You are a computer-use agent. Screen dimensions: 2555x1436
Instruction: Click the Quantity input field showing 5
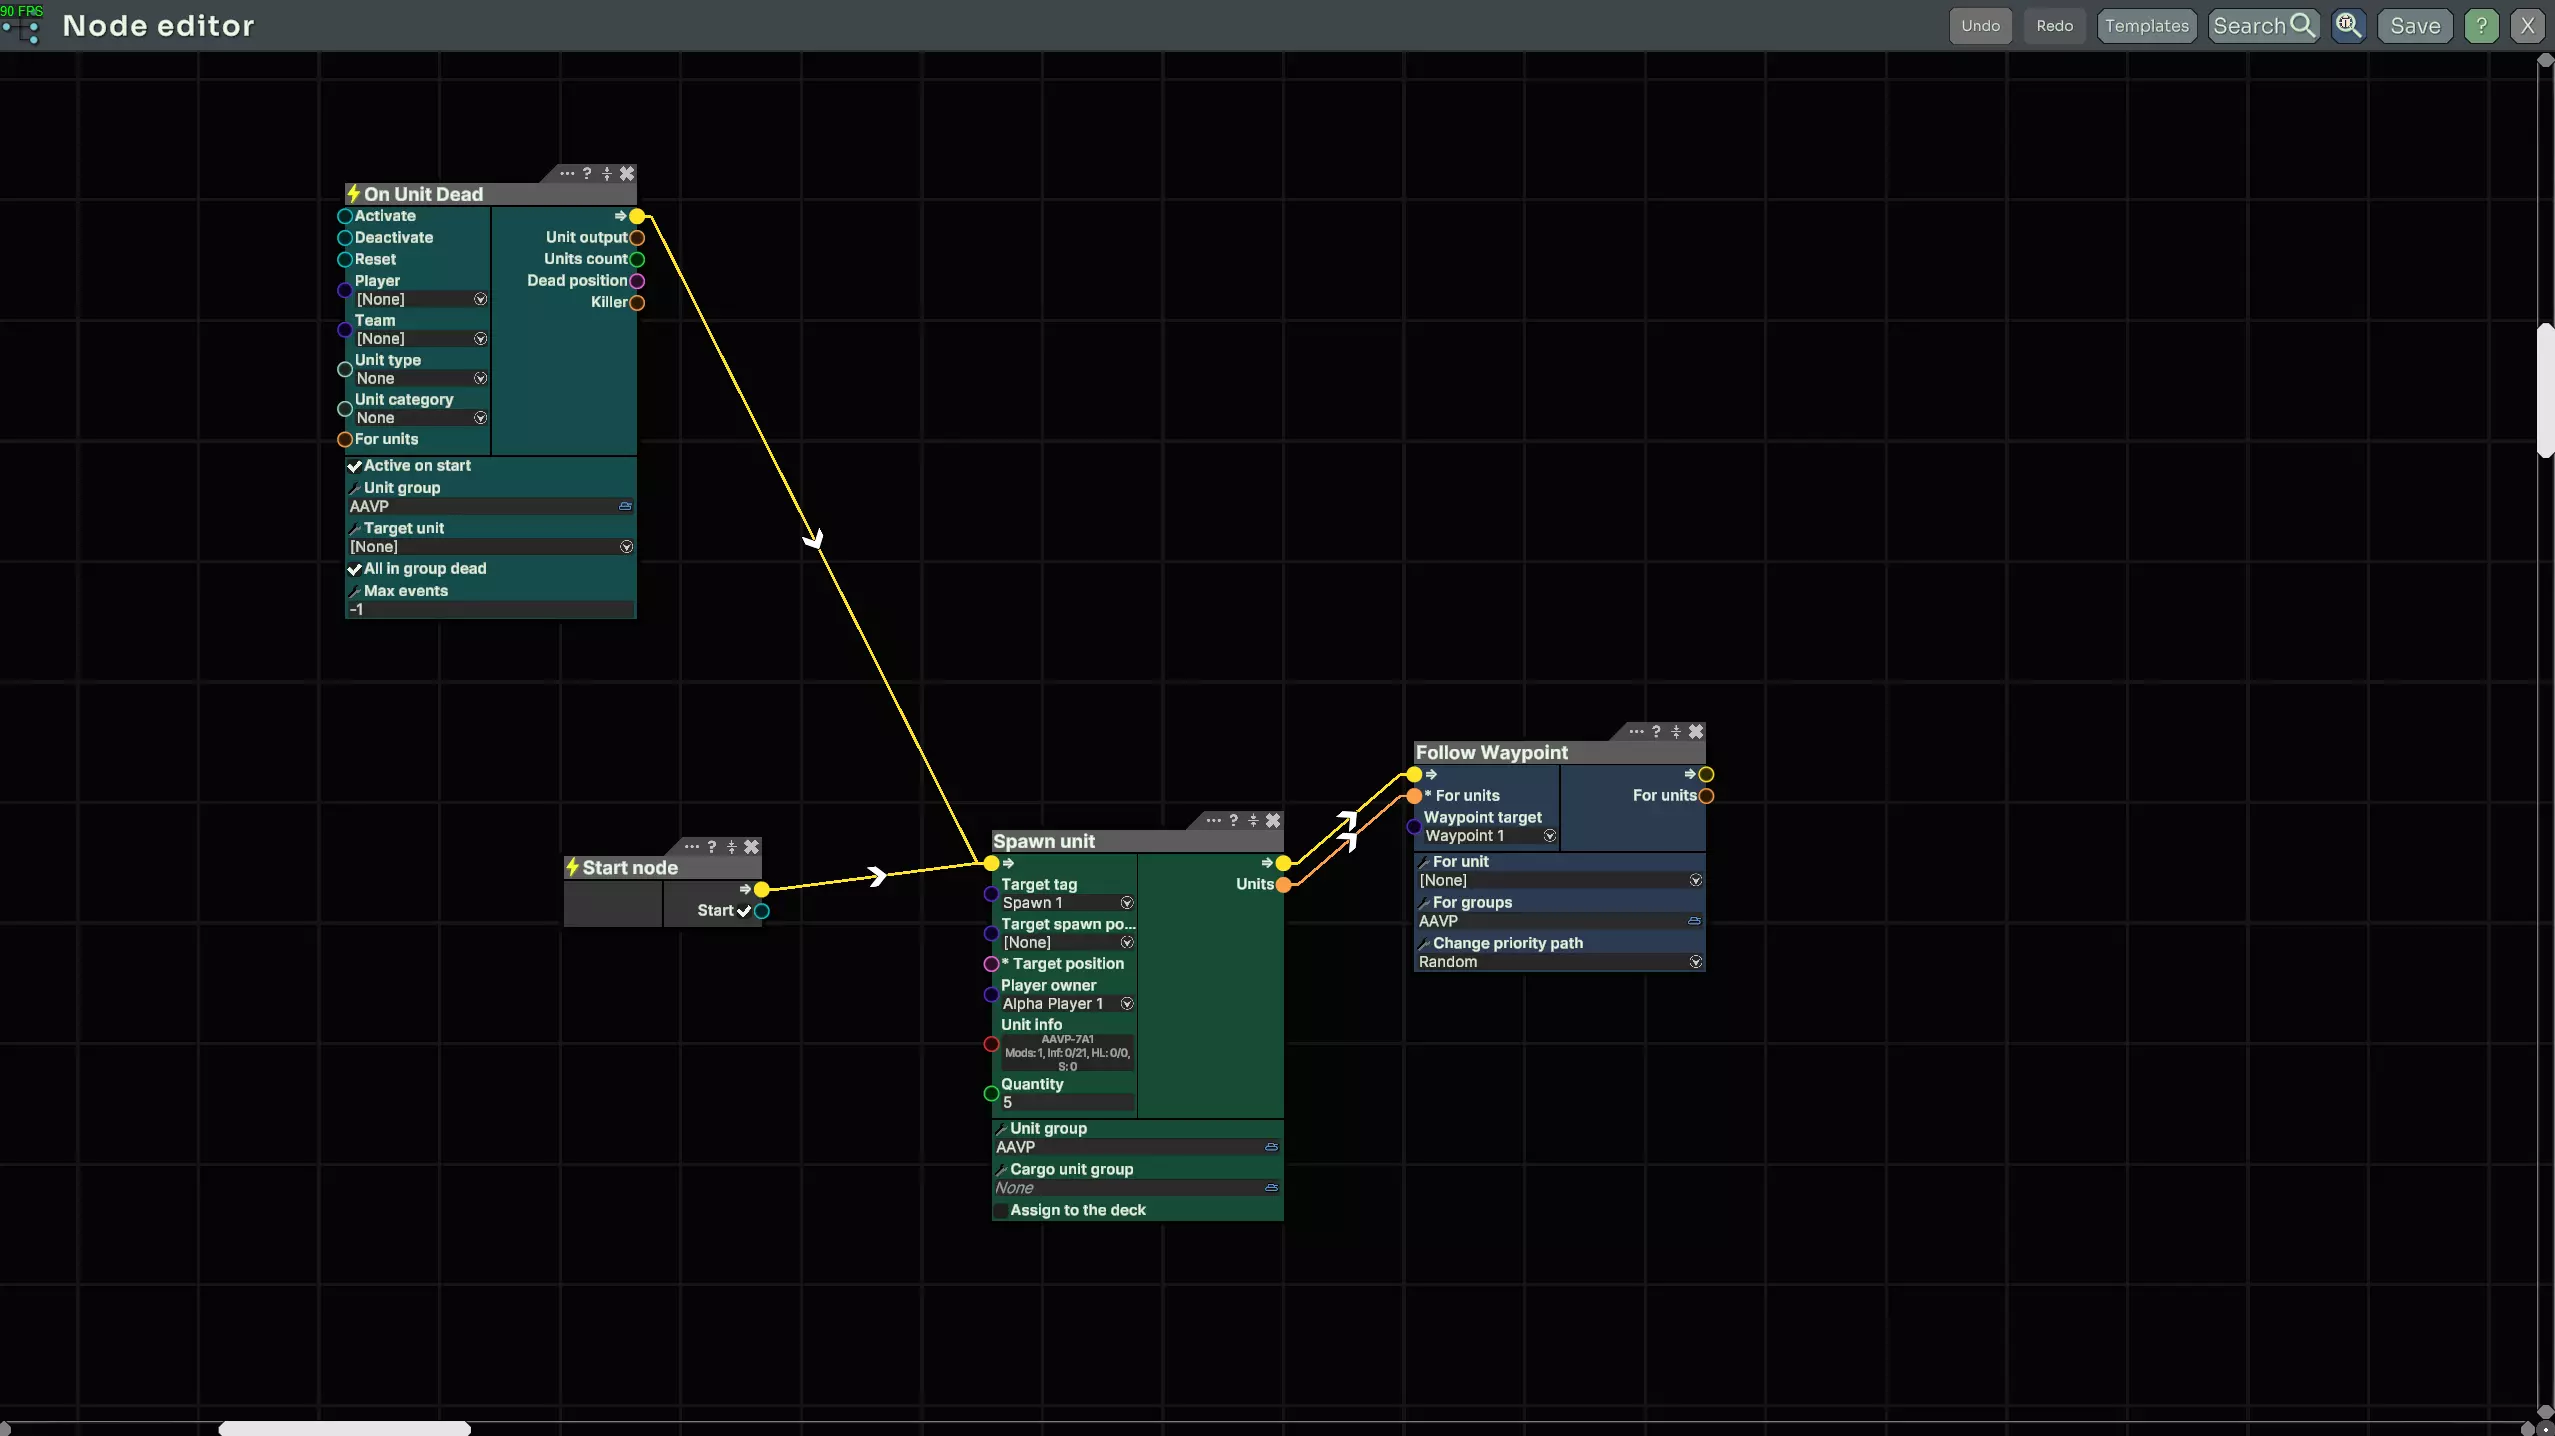tap(1067, 1102)
